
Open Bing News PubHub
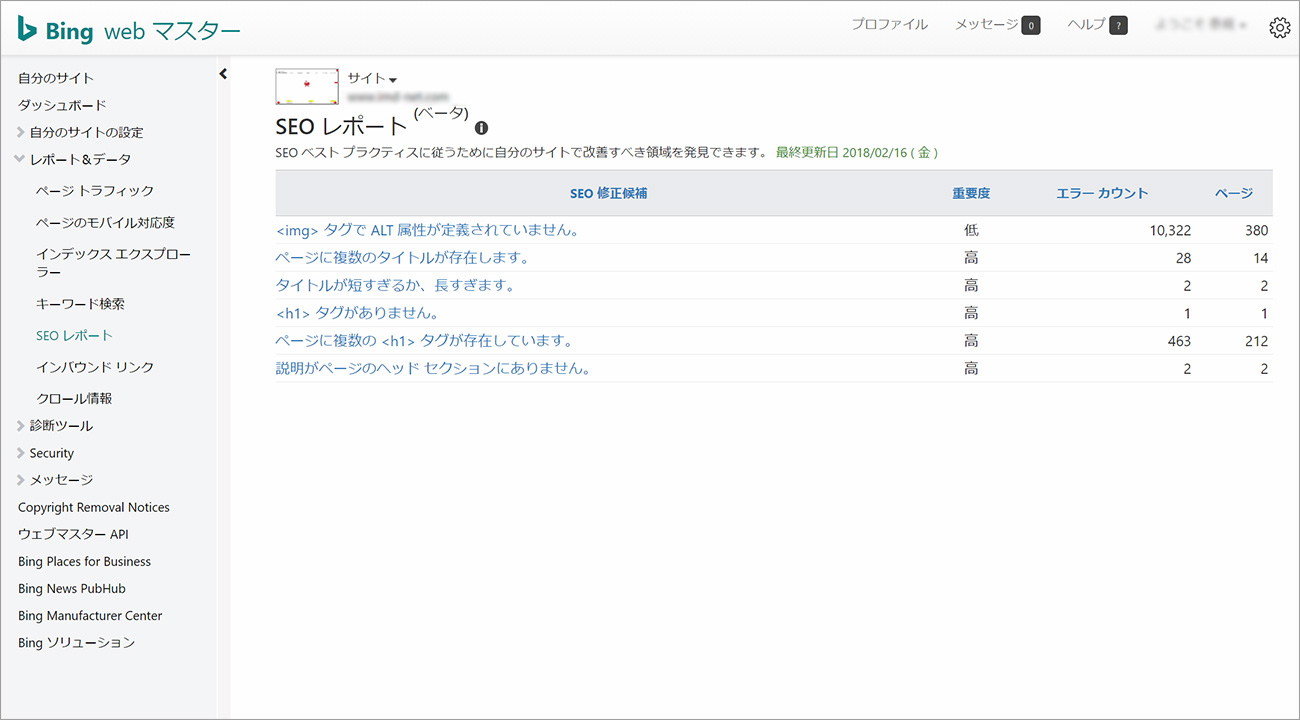(72, 588)
